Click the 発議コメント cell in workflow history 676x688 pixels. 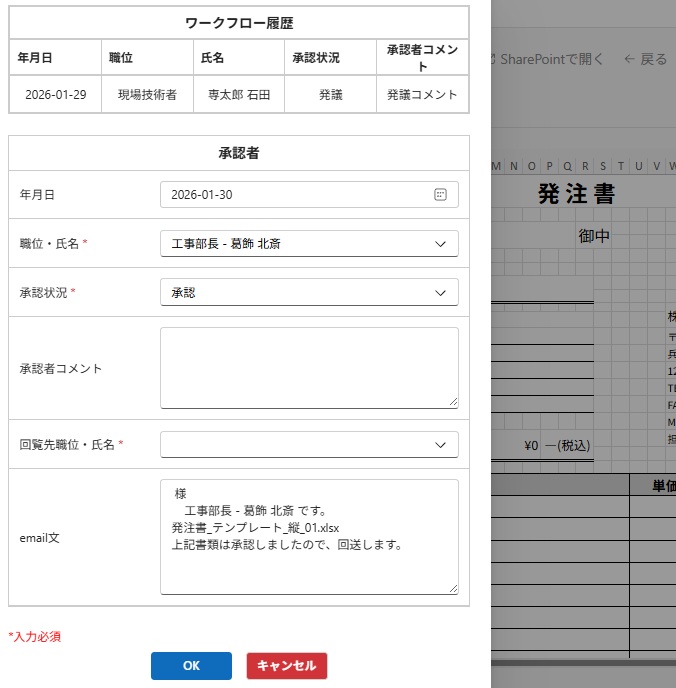click(x=422, y=95)
